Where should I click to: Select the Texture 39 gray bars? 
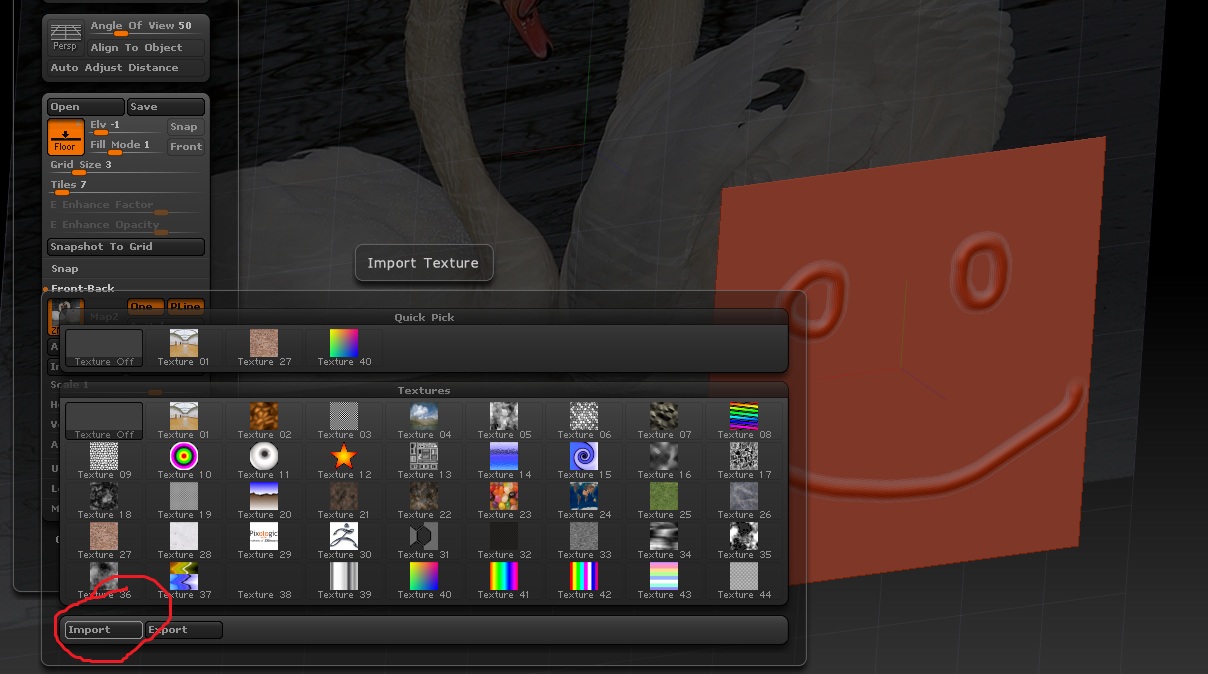344,581
